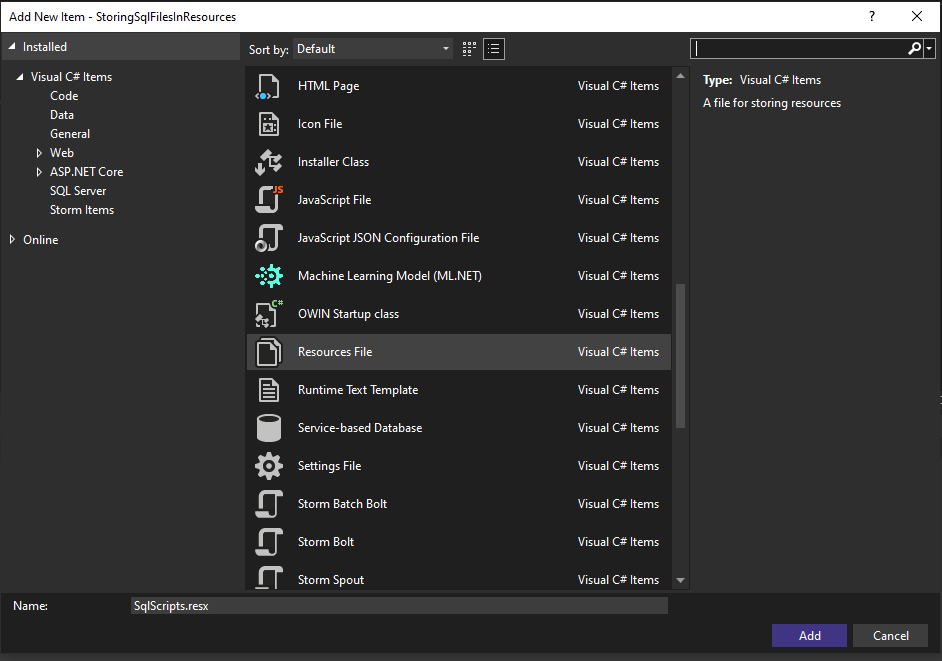
Task: Select the Service-based Database entry text
Action: pyautogui.click(x=360, y=428)
